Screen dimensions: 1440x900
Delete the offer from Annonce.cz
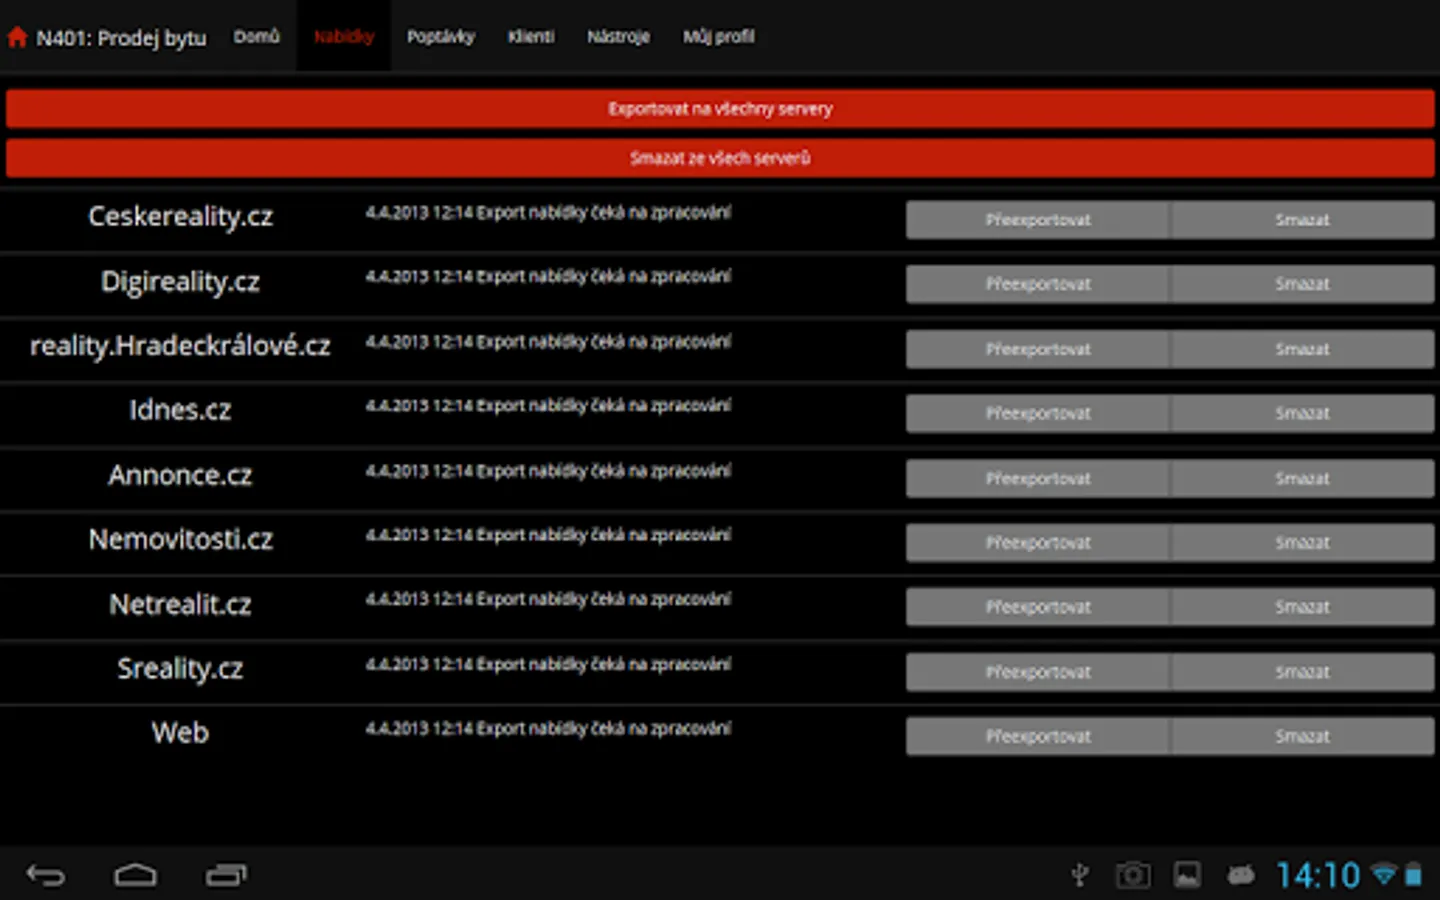tap(1302, 478)
